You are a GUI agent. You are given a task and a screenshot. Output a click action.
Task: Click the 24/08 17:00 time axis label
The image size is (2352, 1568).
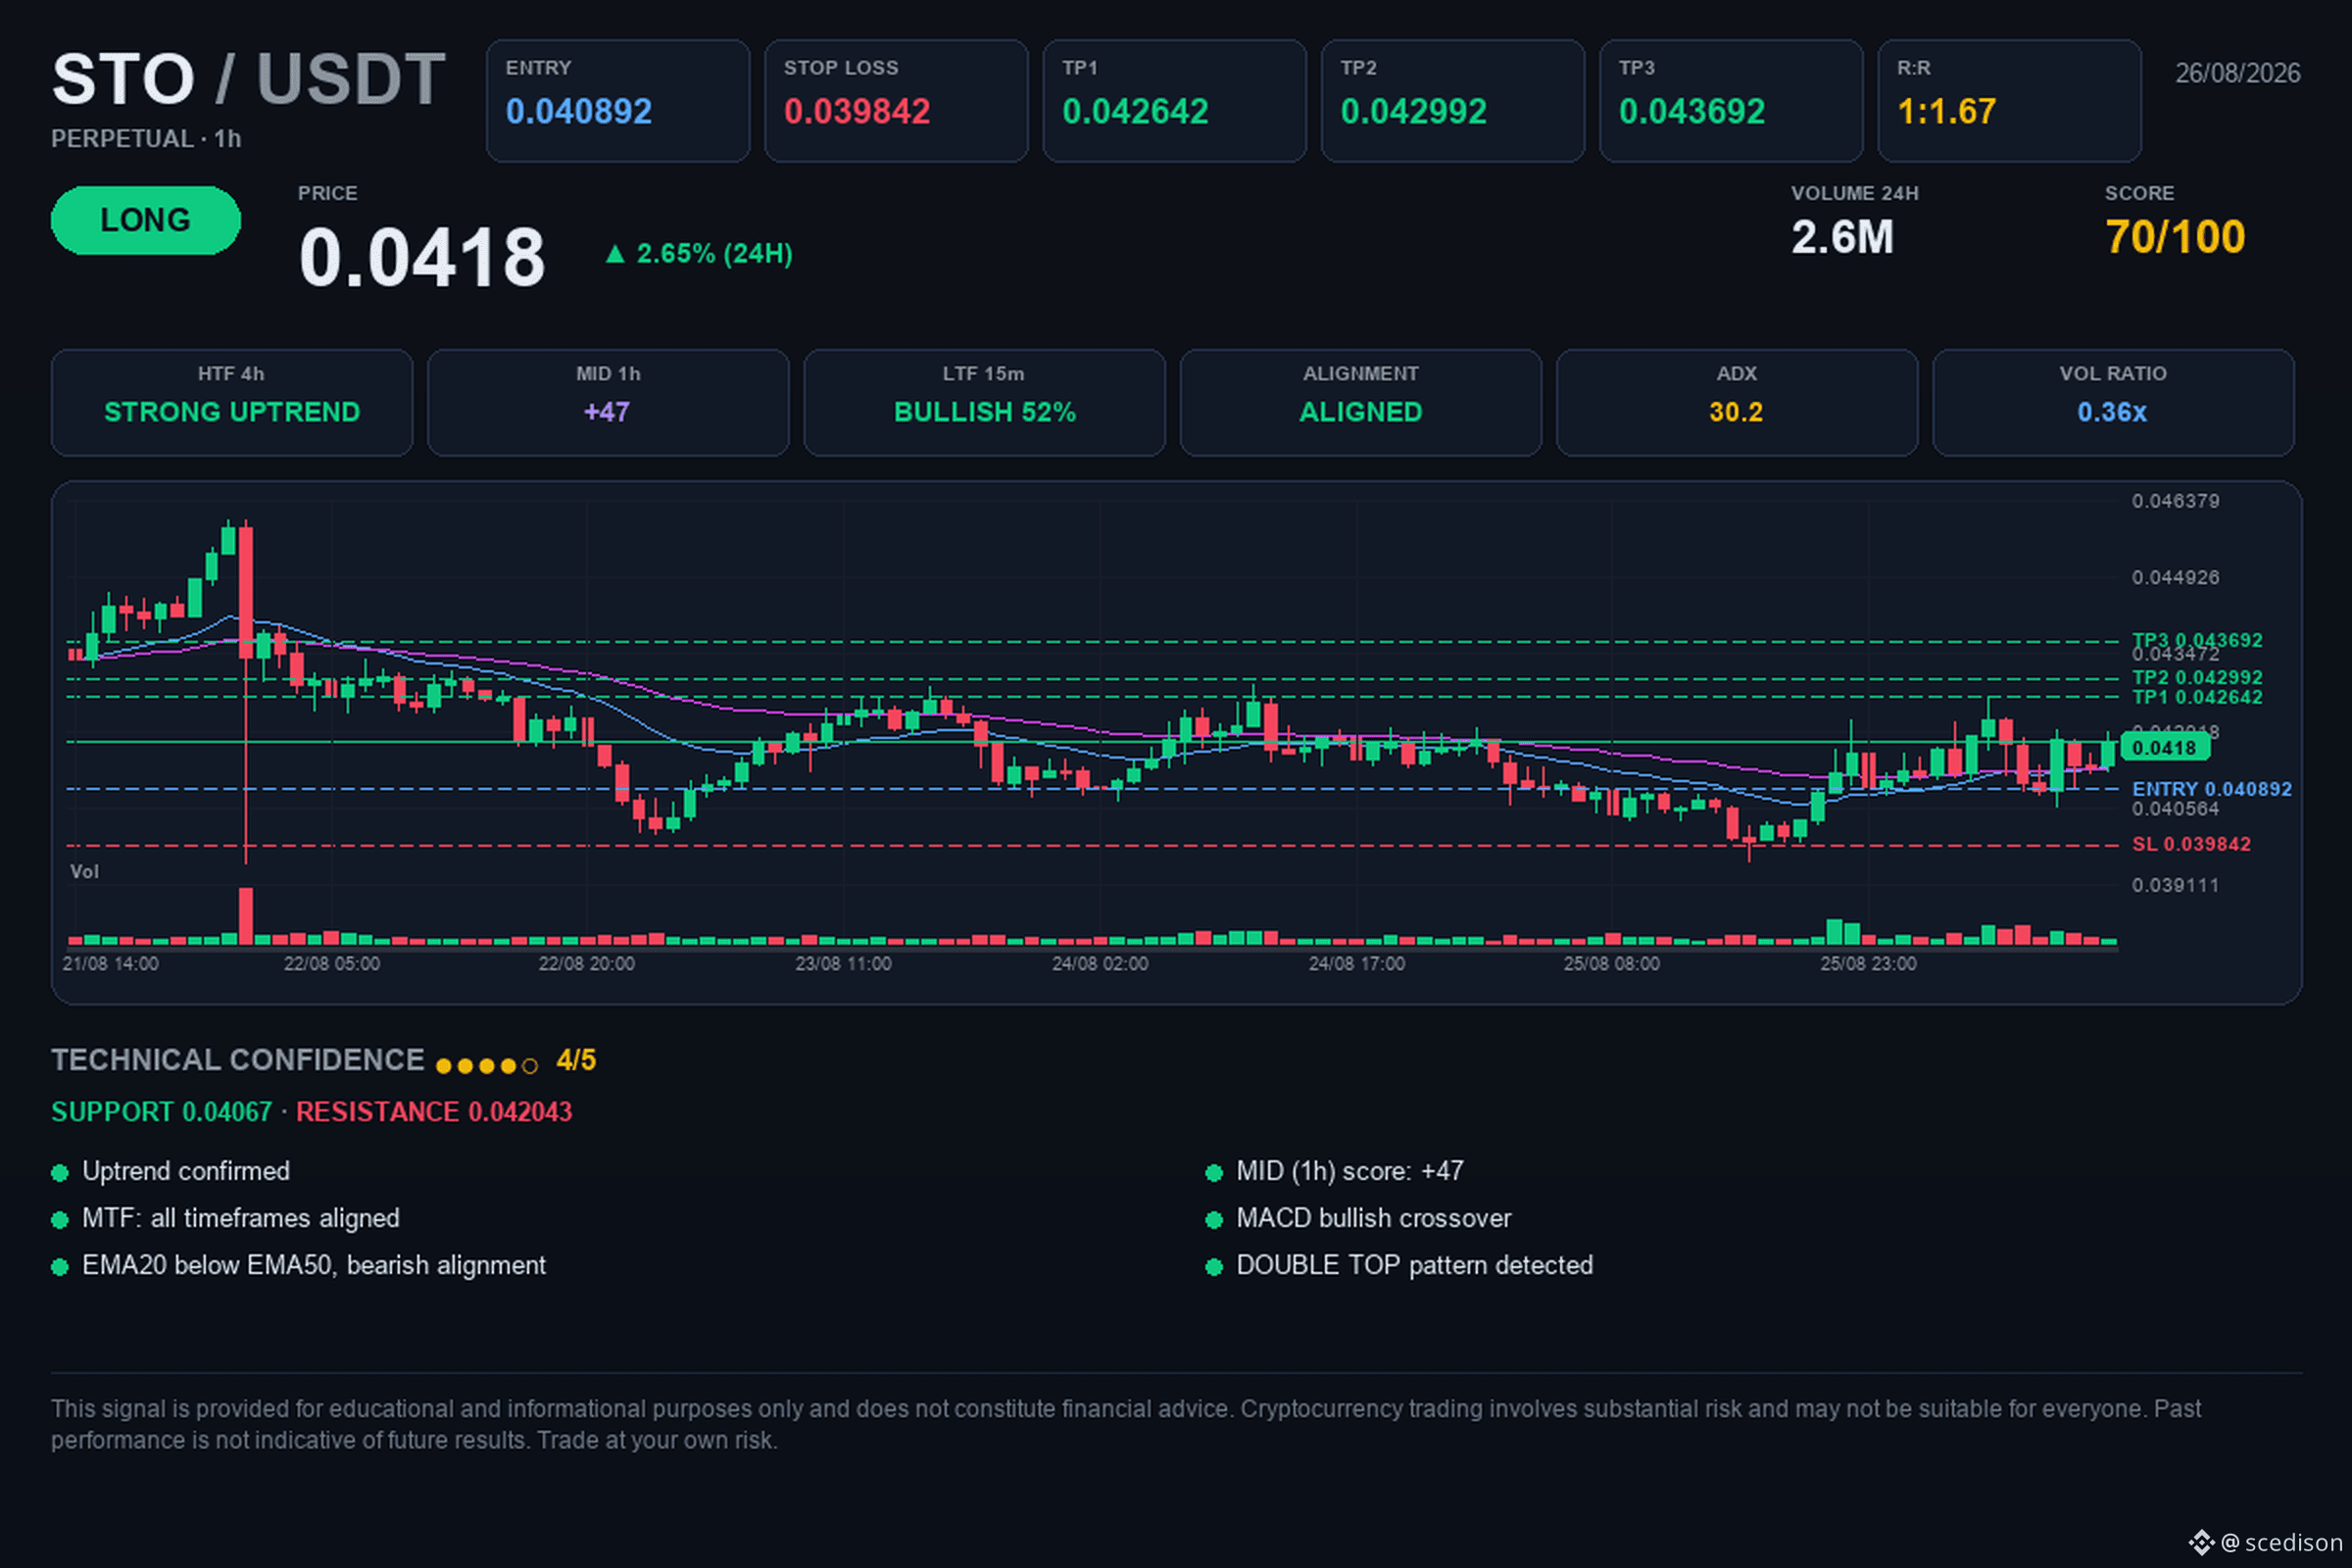(x=1357, y=964)
